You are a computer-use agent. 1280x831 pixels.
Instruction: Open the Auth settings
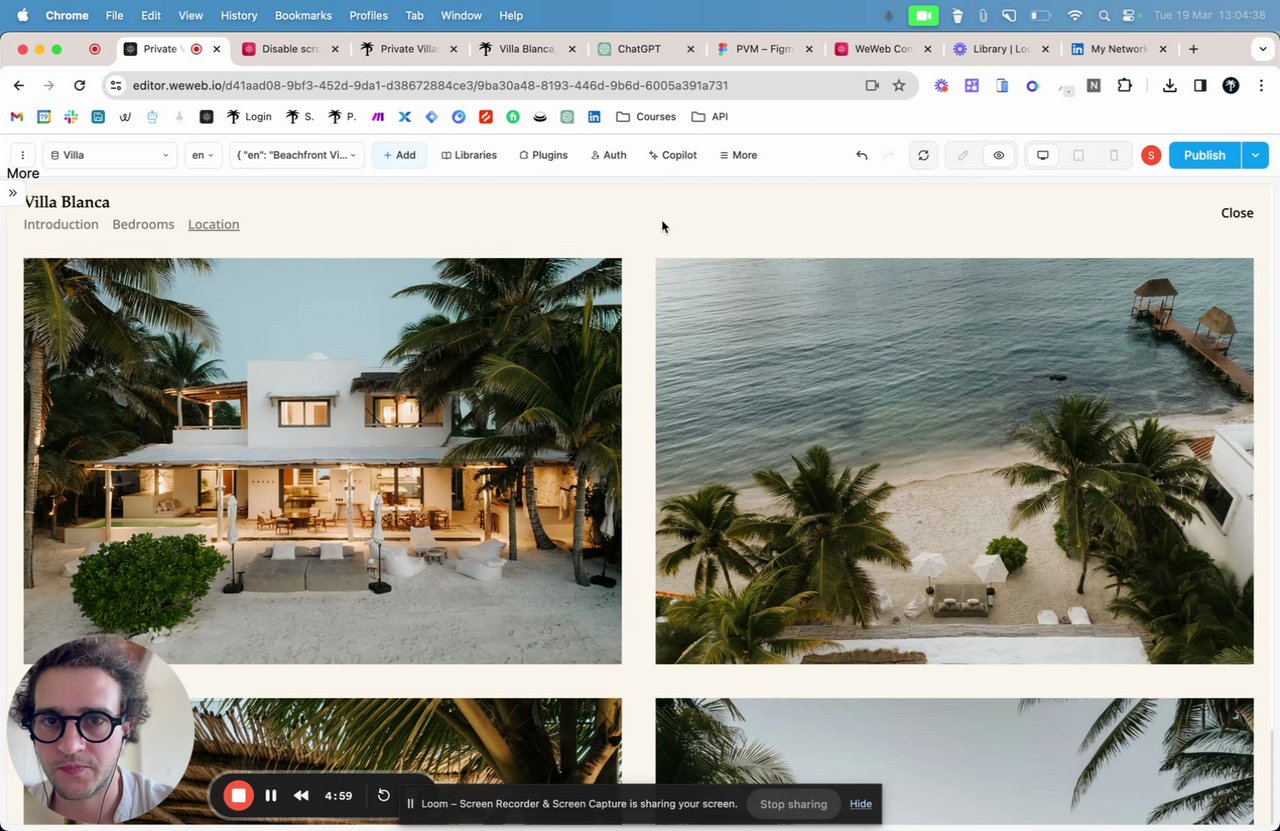(608, 155)
